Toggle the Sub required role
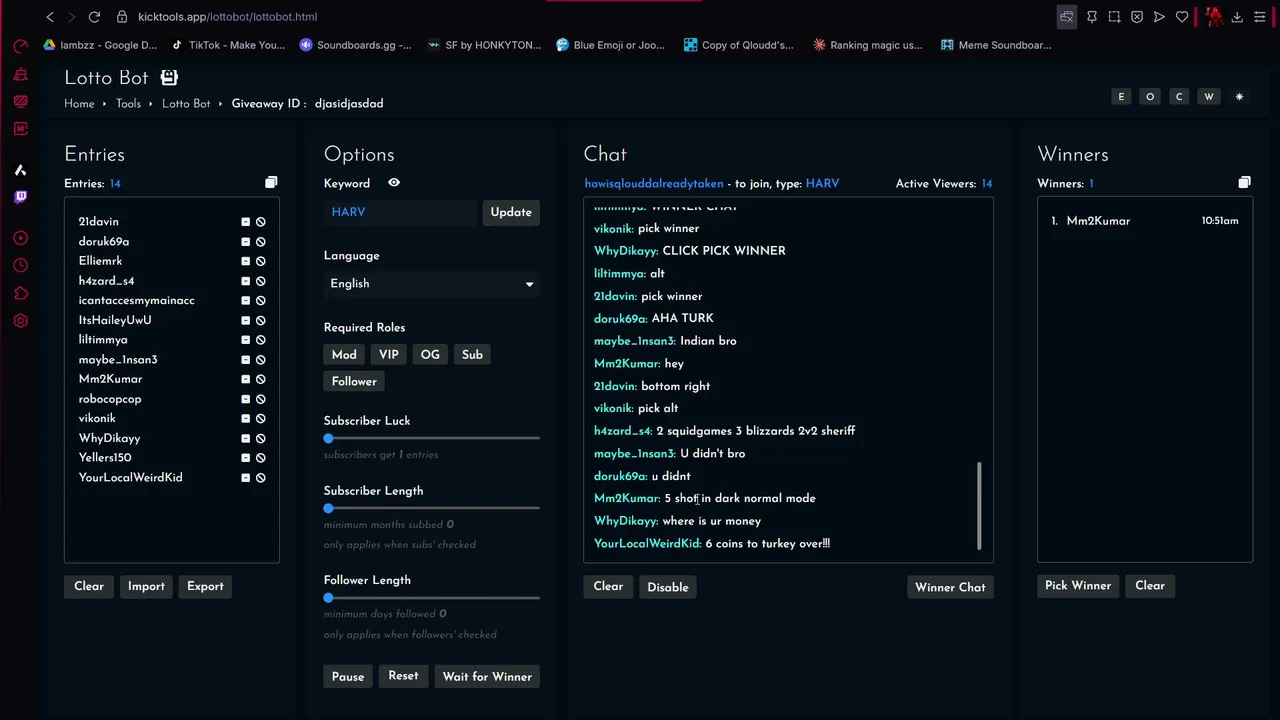Viewport: 1280px width, 720px height. click(x=472, y=355)
